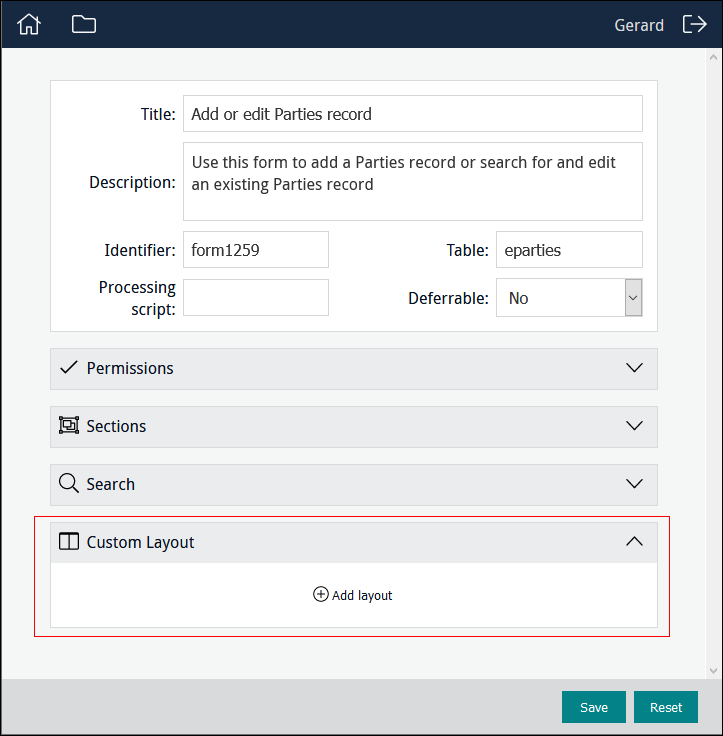
Task: Click the Processing script input field
Action: (256, 298)
